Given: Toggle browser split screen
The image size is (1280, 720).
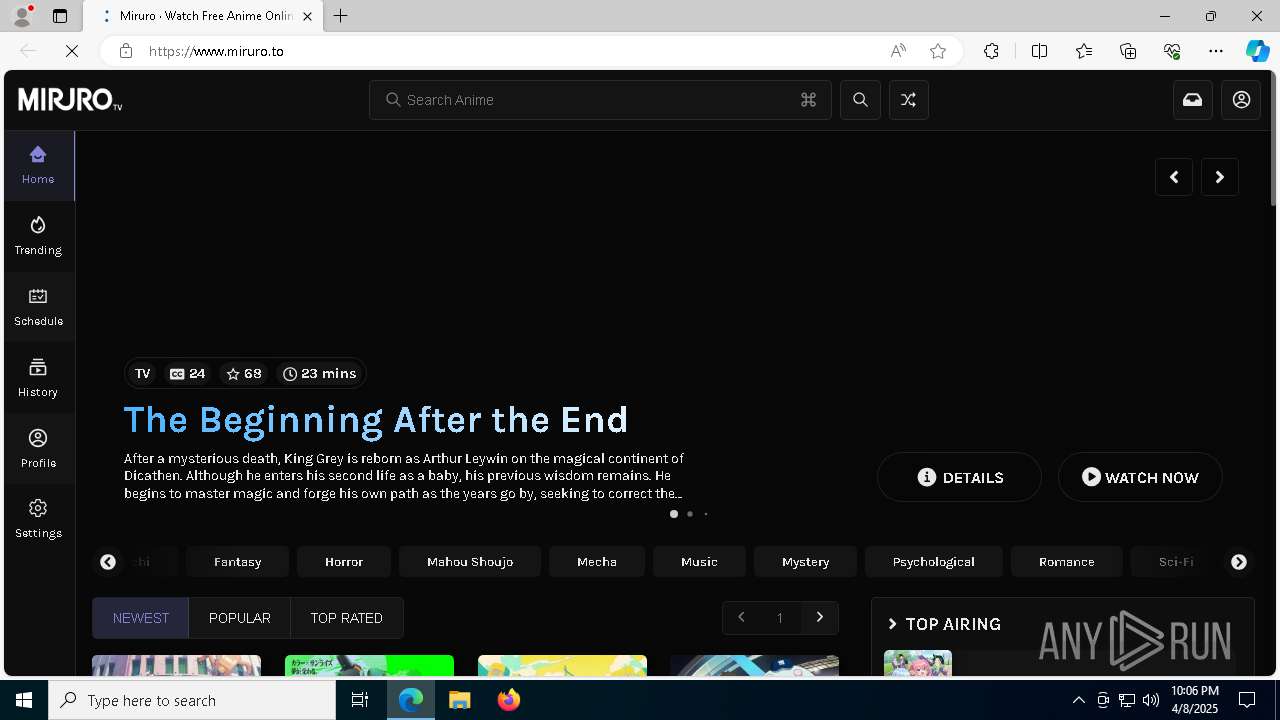Looking at the screenshot, I should point(1039,51).
